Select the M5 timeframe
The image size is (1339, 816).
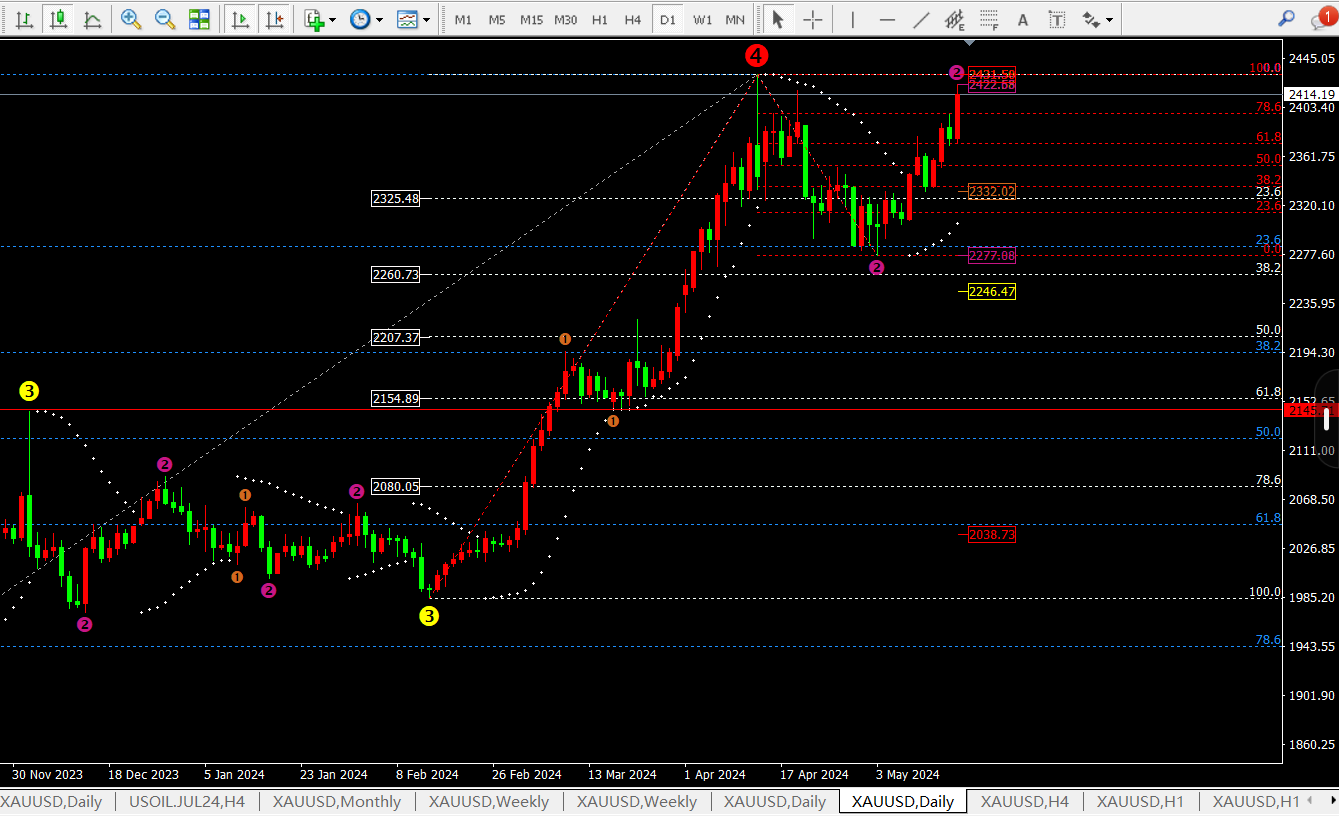tap(497, 19)
